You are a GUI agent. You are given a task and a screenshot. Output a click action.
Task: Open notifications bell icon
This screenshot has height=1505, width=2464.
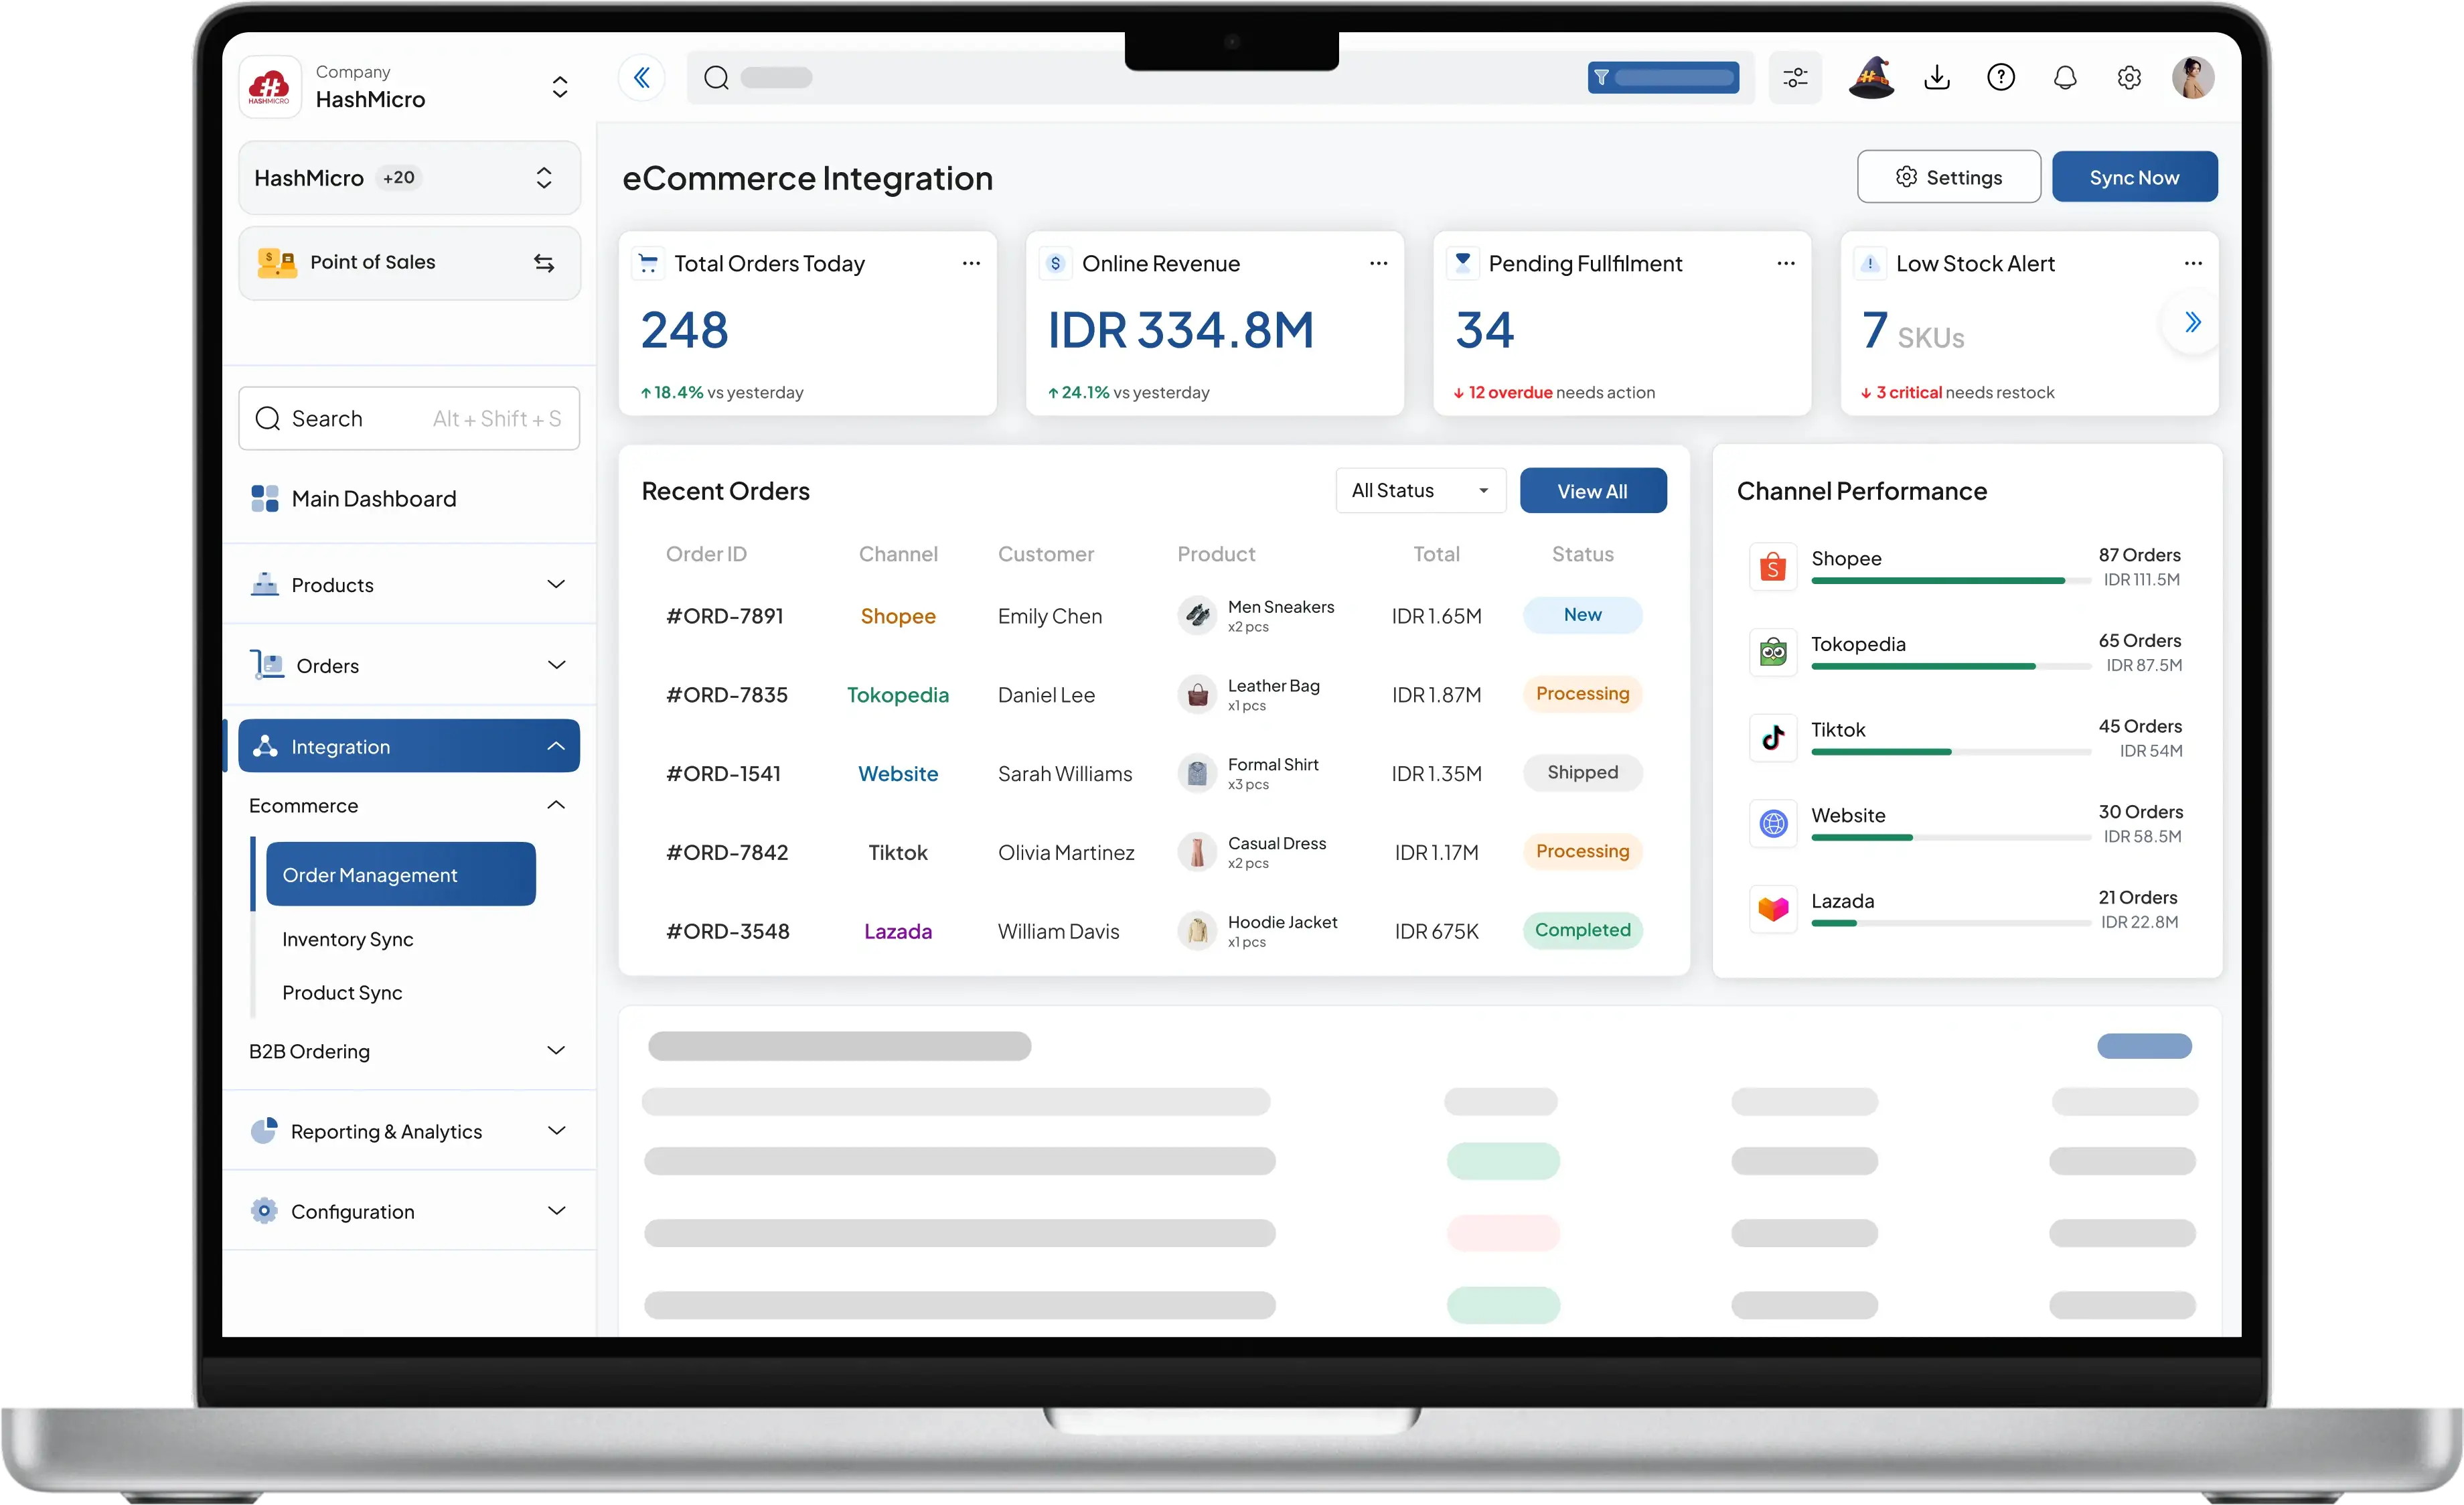pos(2065,77)
